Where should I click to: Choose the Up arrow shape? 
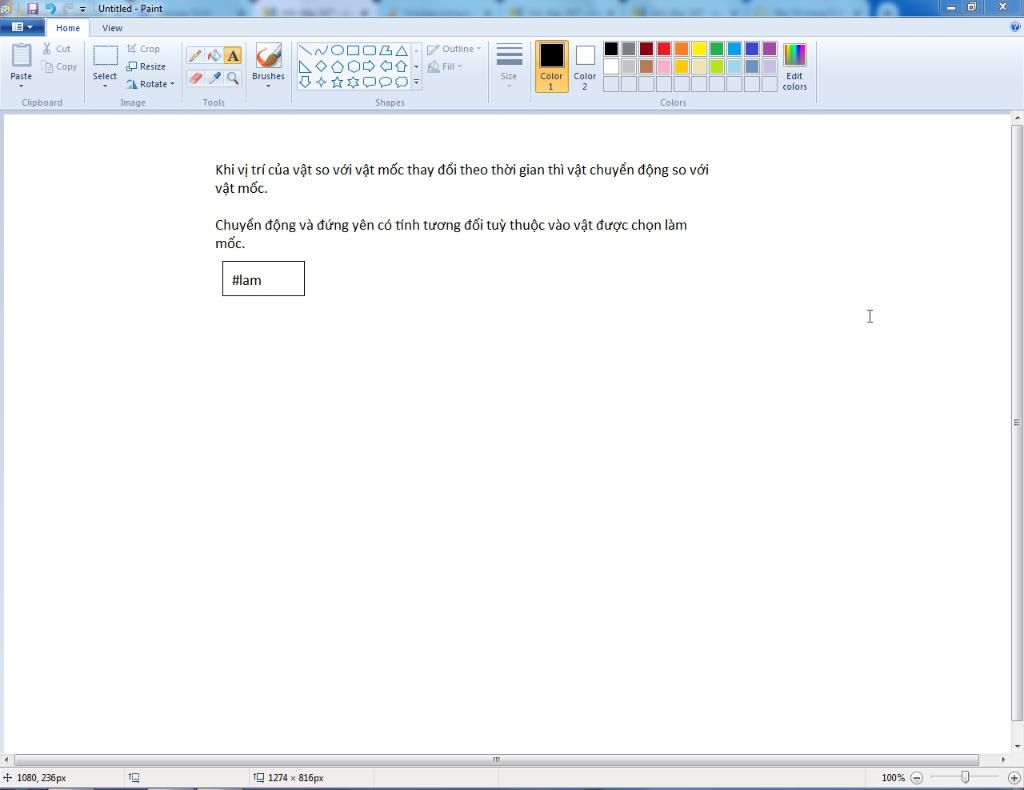click(401, 66)
